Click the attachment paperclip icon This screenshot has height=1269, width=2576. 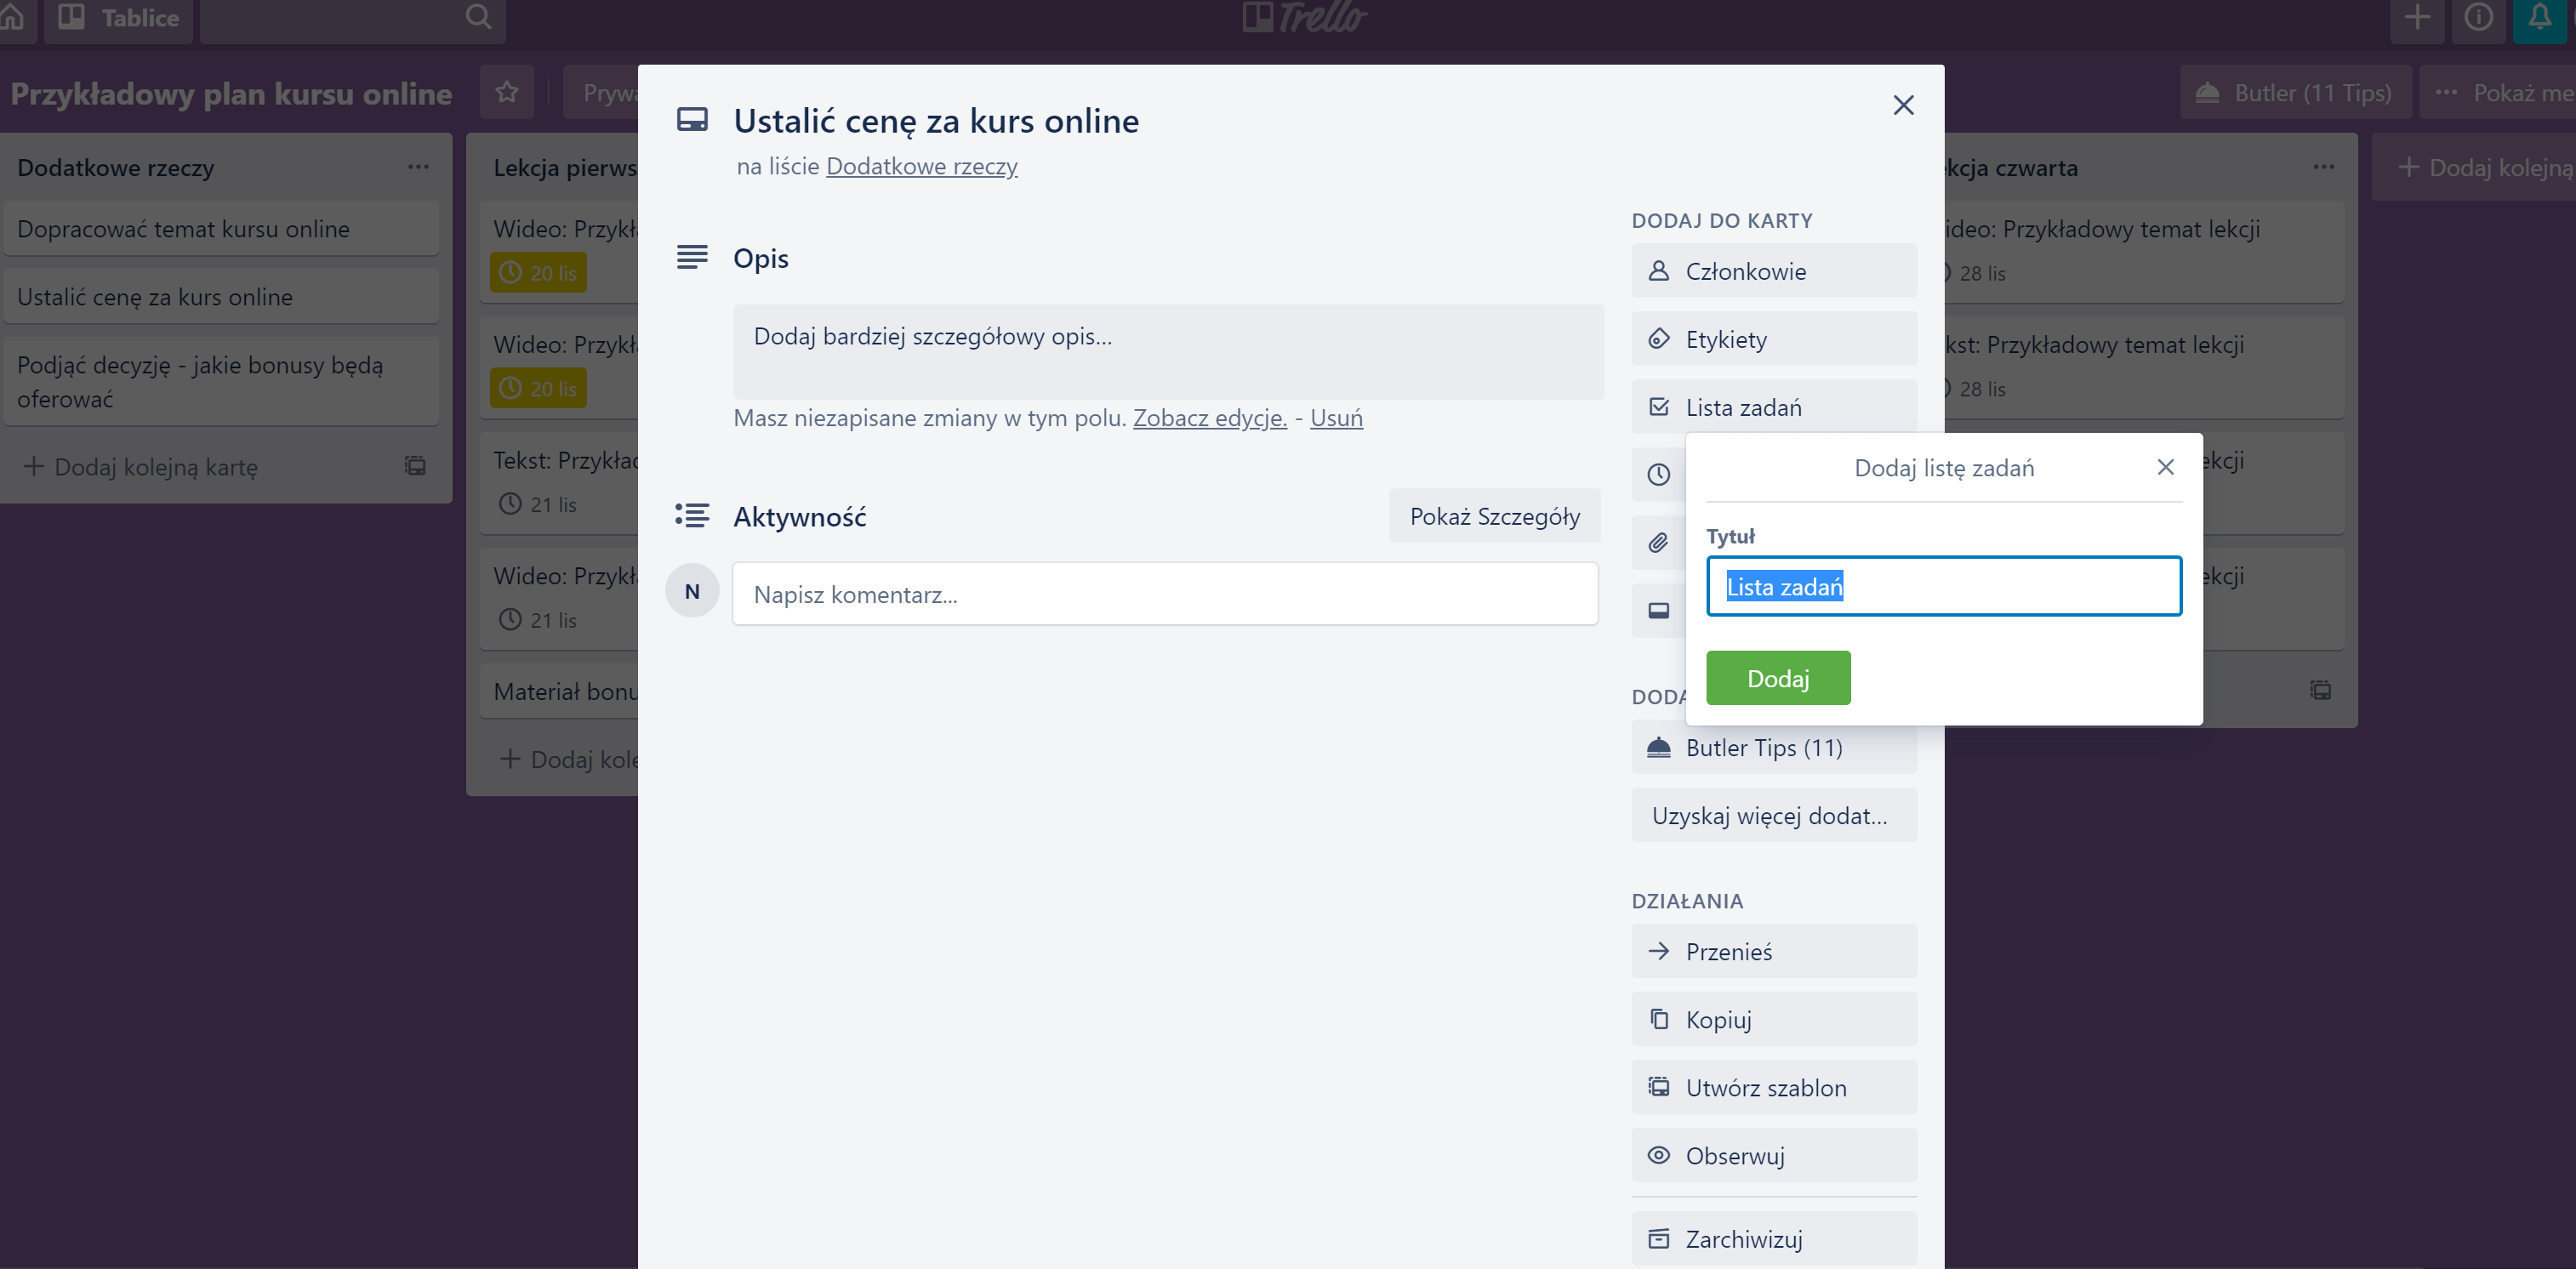(x=1658, y=542)
